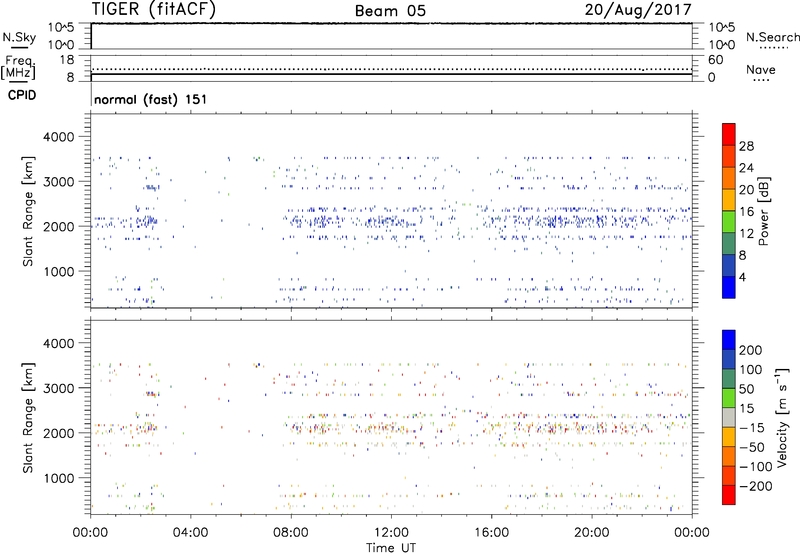Screen dimensions: 800x554
Task: Click the 28 value on Power colorbar
Action: 746,146
